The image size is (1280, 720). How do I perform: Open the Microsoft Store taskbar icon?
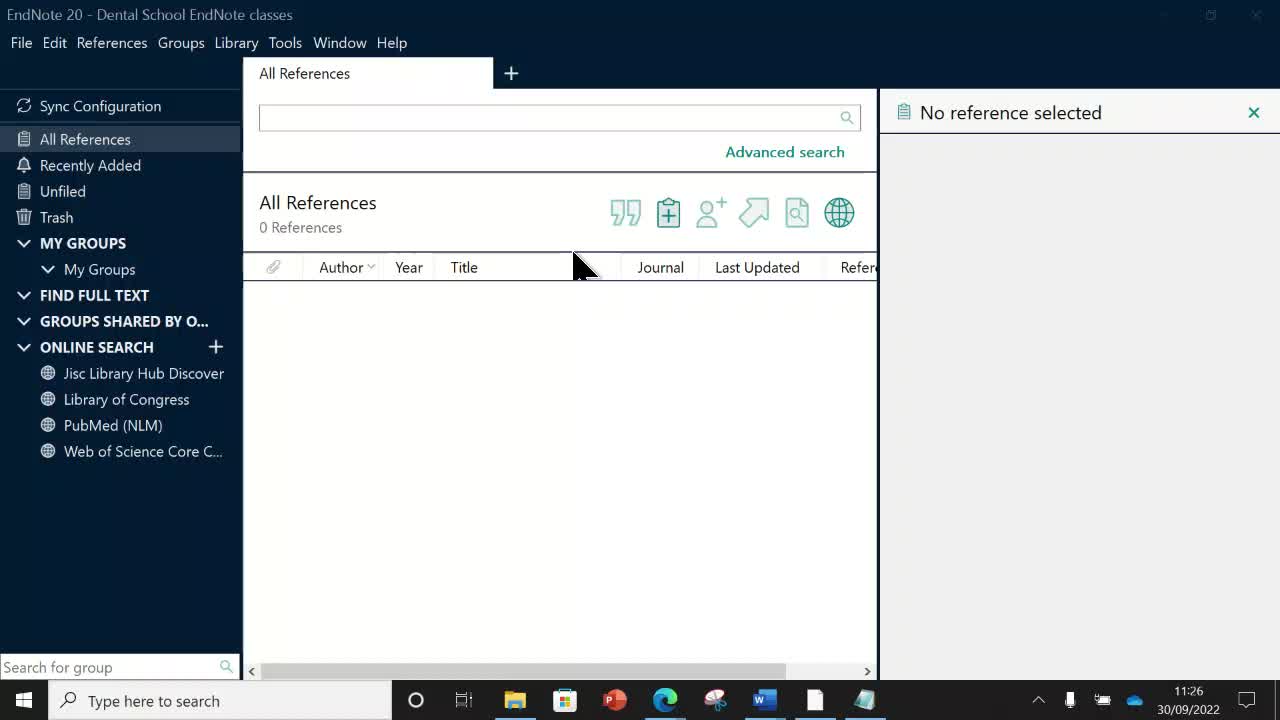click(x=565, y=700)
